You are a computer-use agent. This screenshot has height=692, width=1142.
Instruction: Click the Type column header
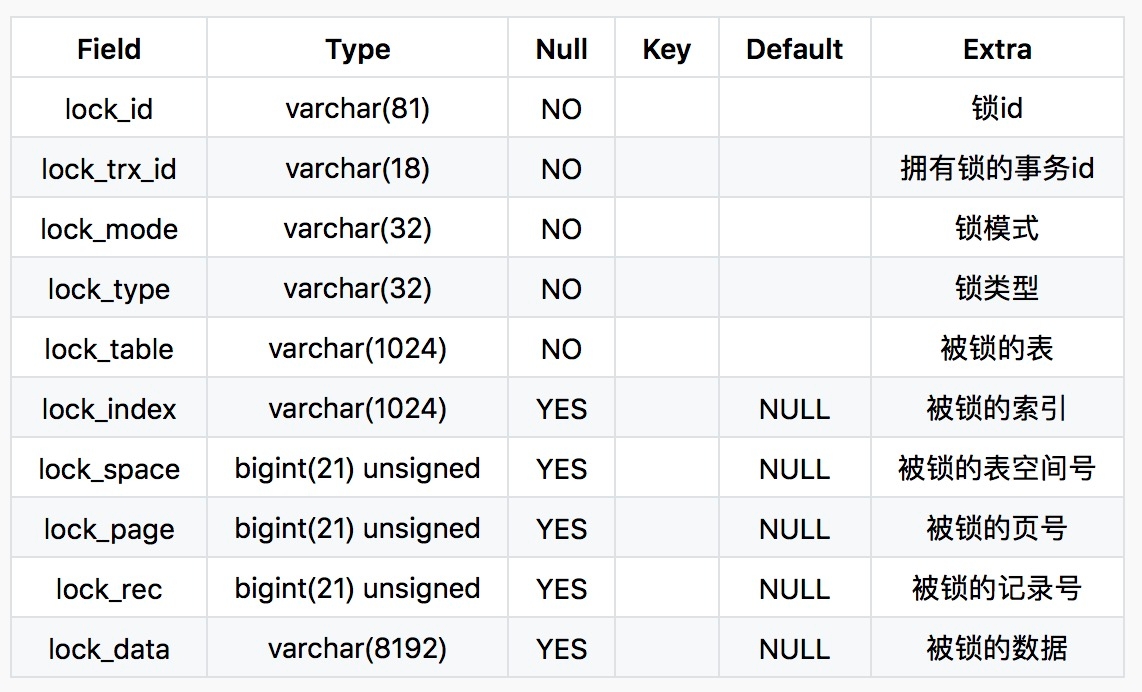[357, 49]
